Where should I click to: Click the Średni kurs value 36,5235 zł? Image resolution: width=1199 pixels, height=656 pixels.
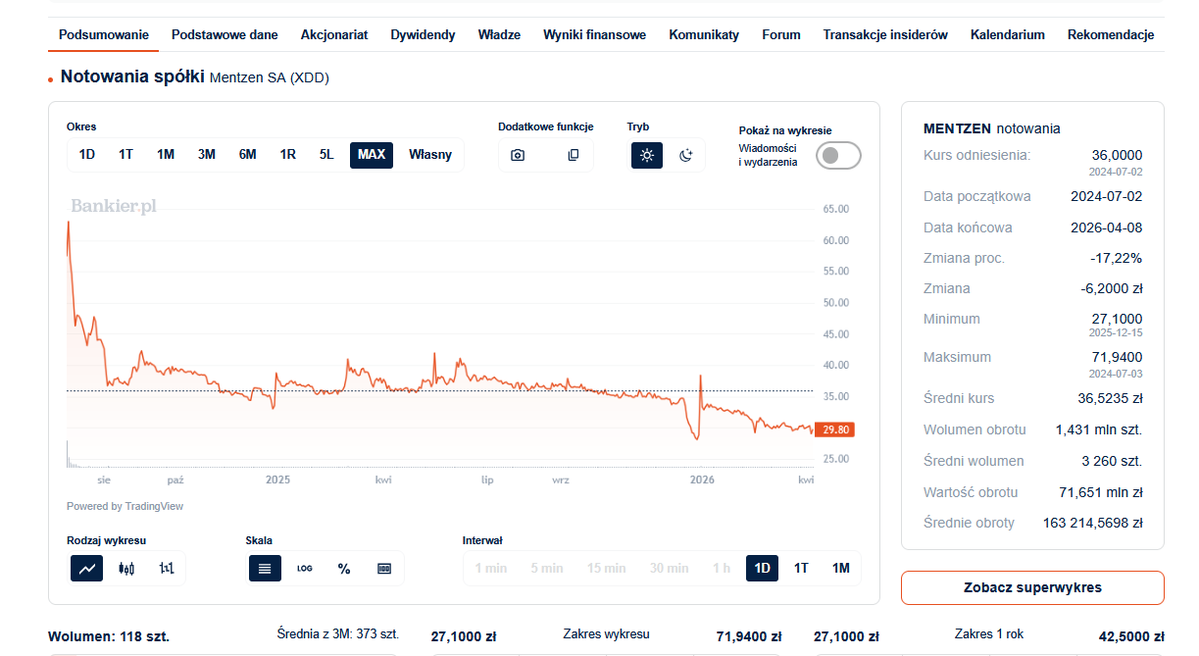pyautogui.click(x=1110, y=398)
